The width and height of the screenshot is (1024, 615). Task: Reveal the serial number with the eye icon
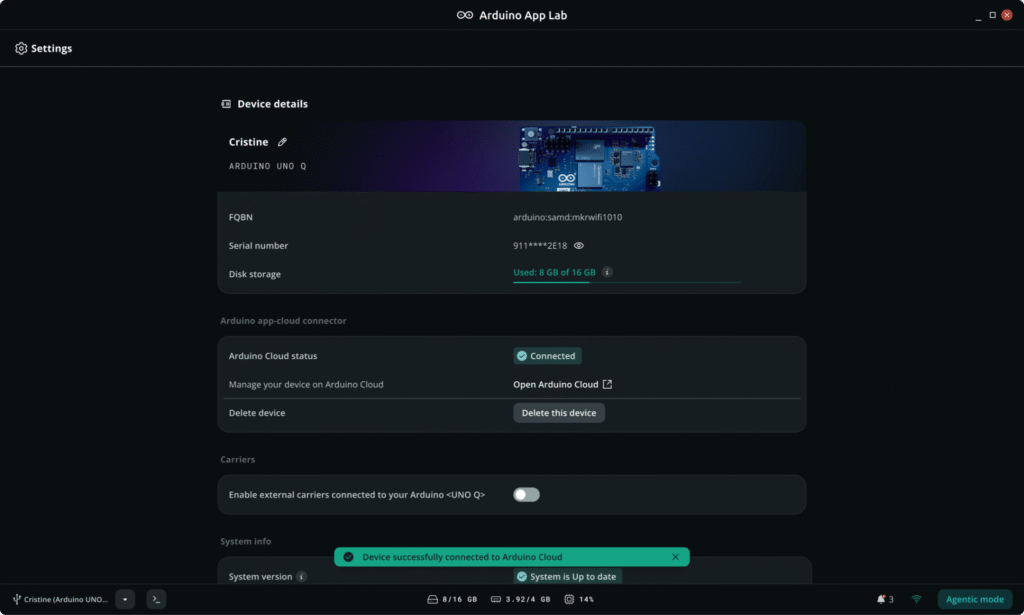579,245
